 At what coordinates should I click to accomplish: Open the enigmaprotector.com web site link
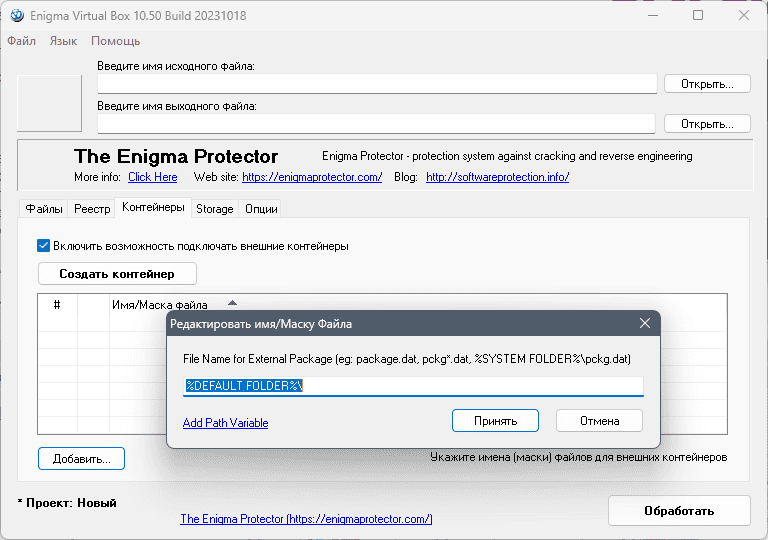(312, 177)
